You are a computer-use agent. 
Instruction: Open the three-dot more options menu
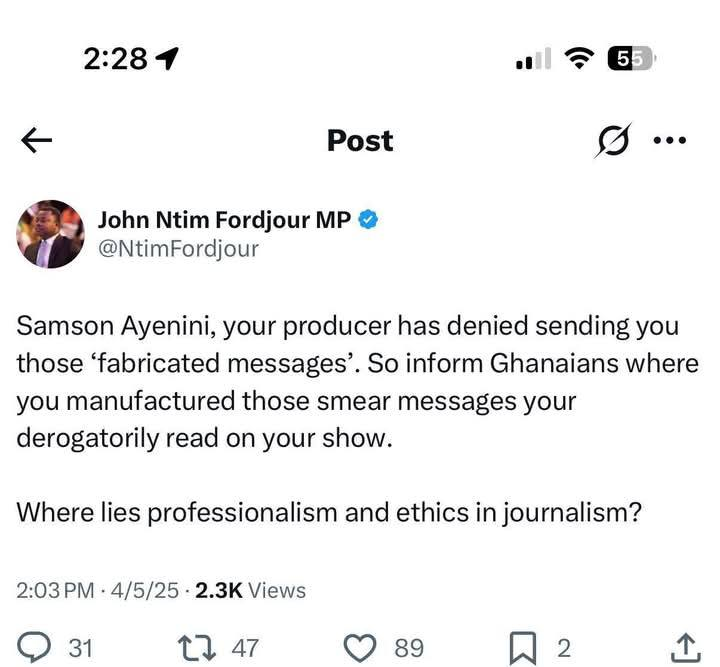coord(669,141)
